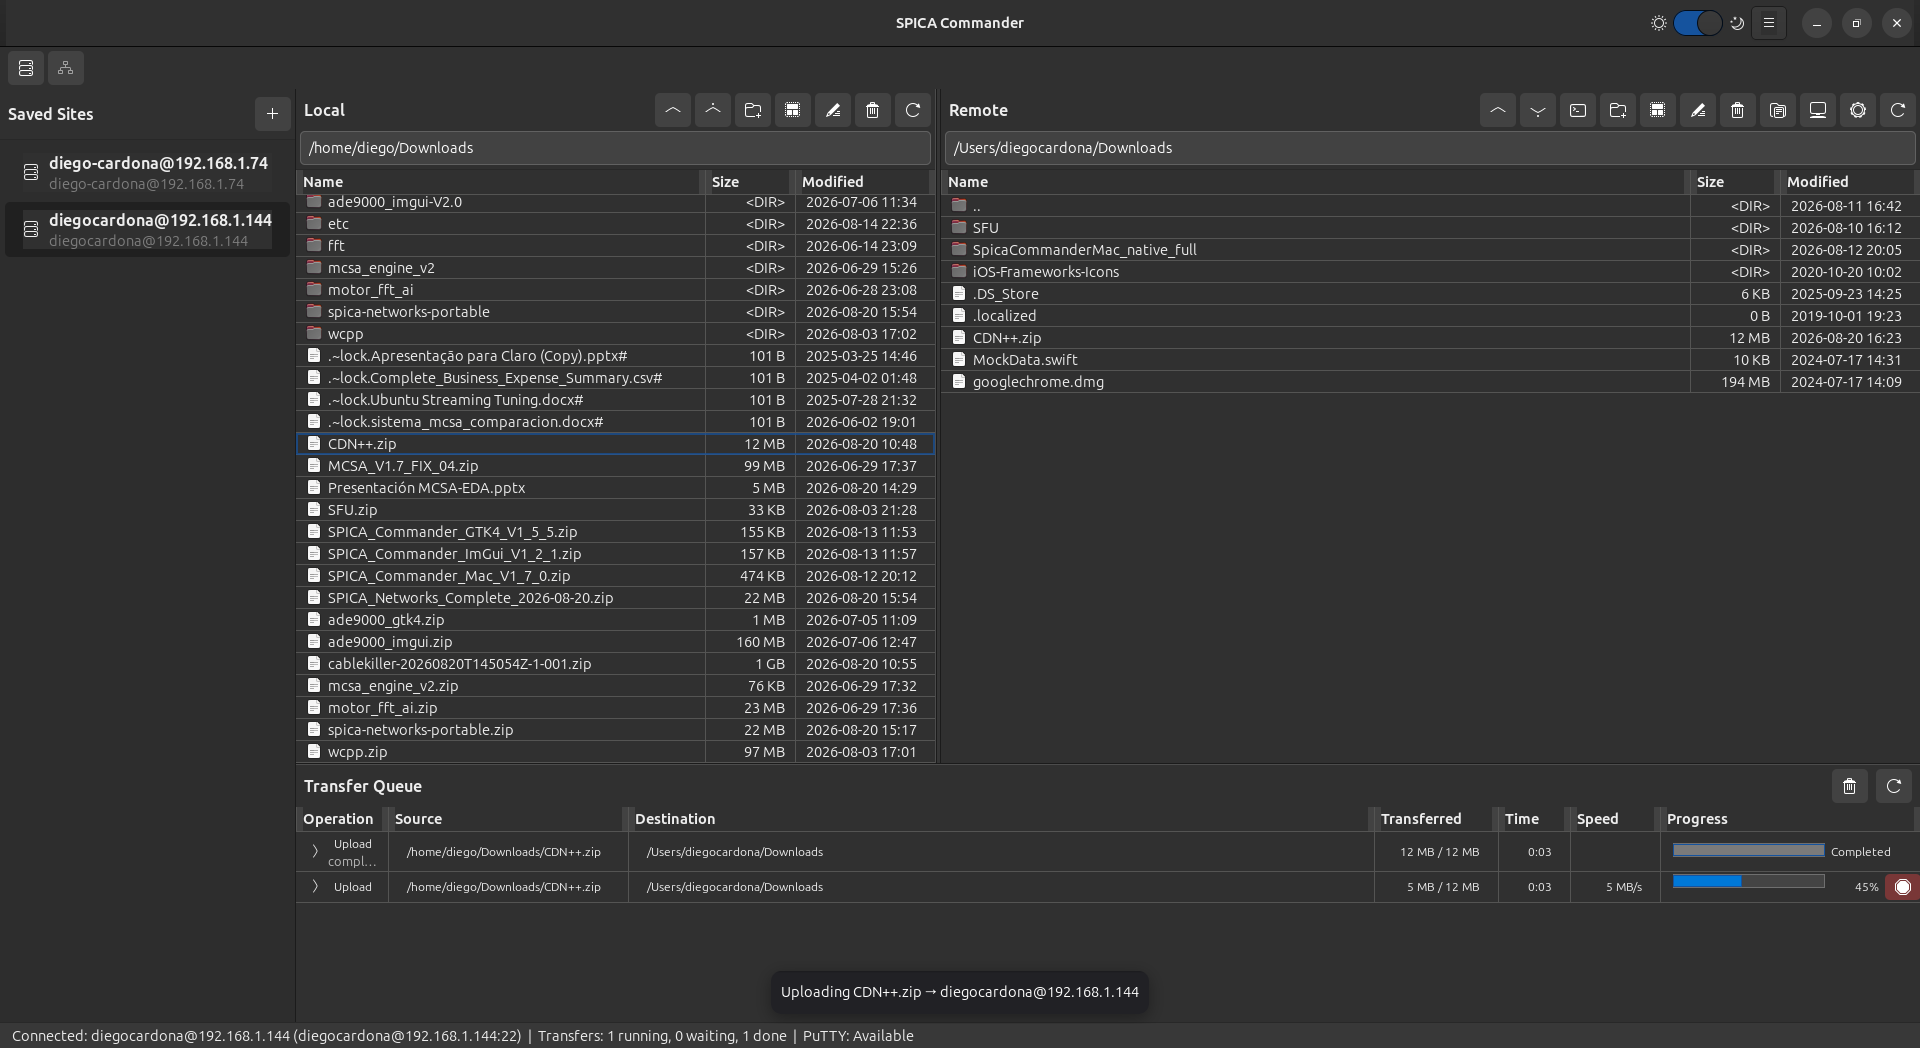The width and height of the screenshot is (1920, 1048).
Task: Click the Remote path field /Users/diegocardona/Downloads
Action: [x=1430, y=148]
